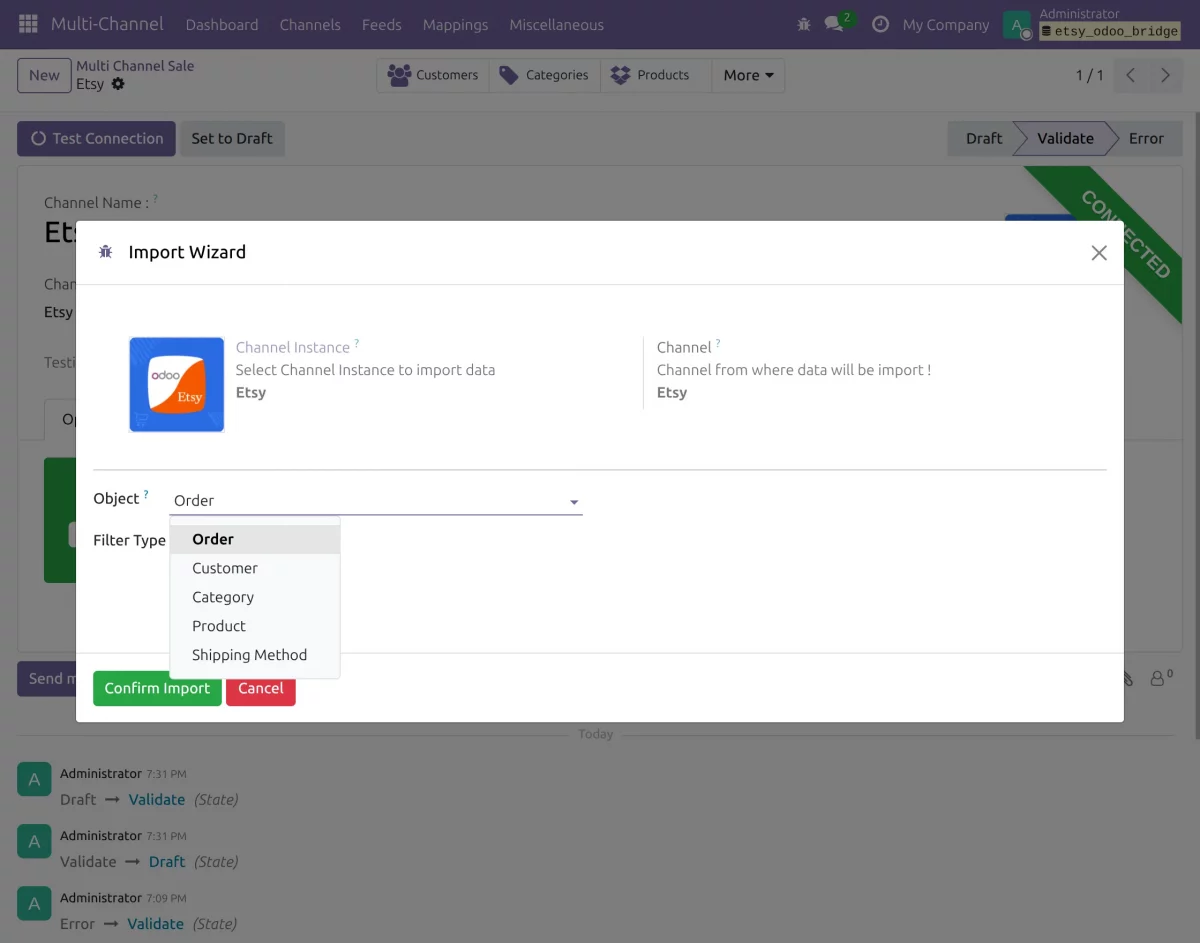Open the Object dropdown field
Viewport: 1200px width, 943px height.
tap(376, 501)
